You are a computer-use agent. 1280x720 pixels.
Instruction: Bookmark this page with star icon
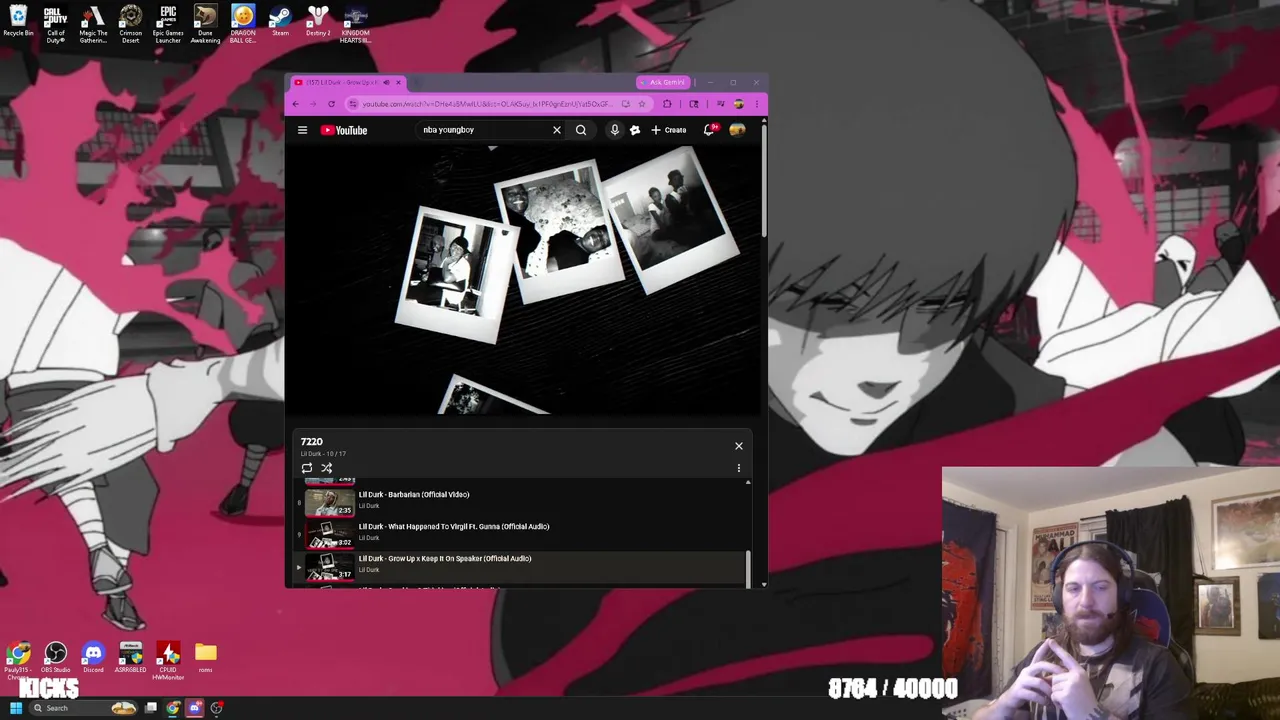tap(642, 104)
